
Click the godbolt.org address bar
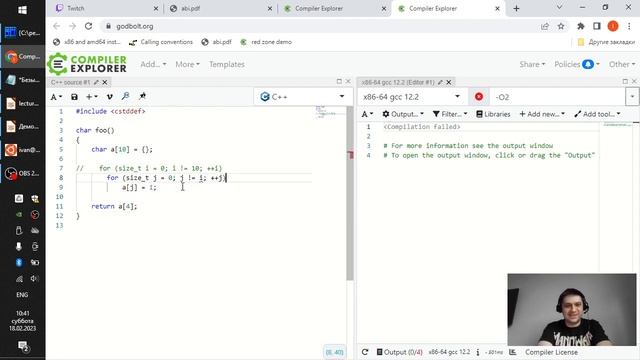318,26
